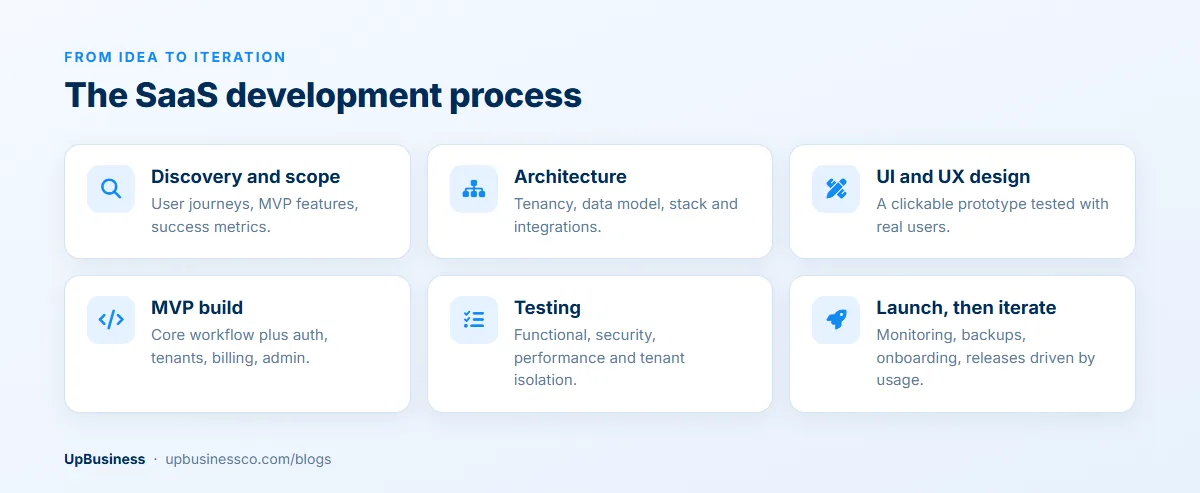Click the magnifying glass Discovery icon
Viewport: 1200px width, 493px height.
pyautogui.click(x=111, y=189)
